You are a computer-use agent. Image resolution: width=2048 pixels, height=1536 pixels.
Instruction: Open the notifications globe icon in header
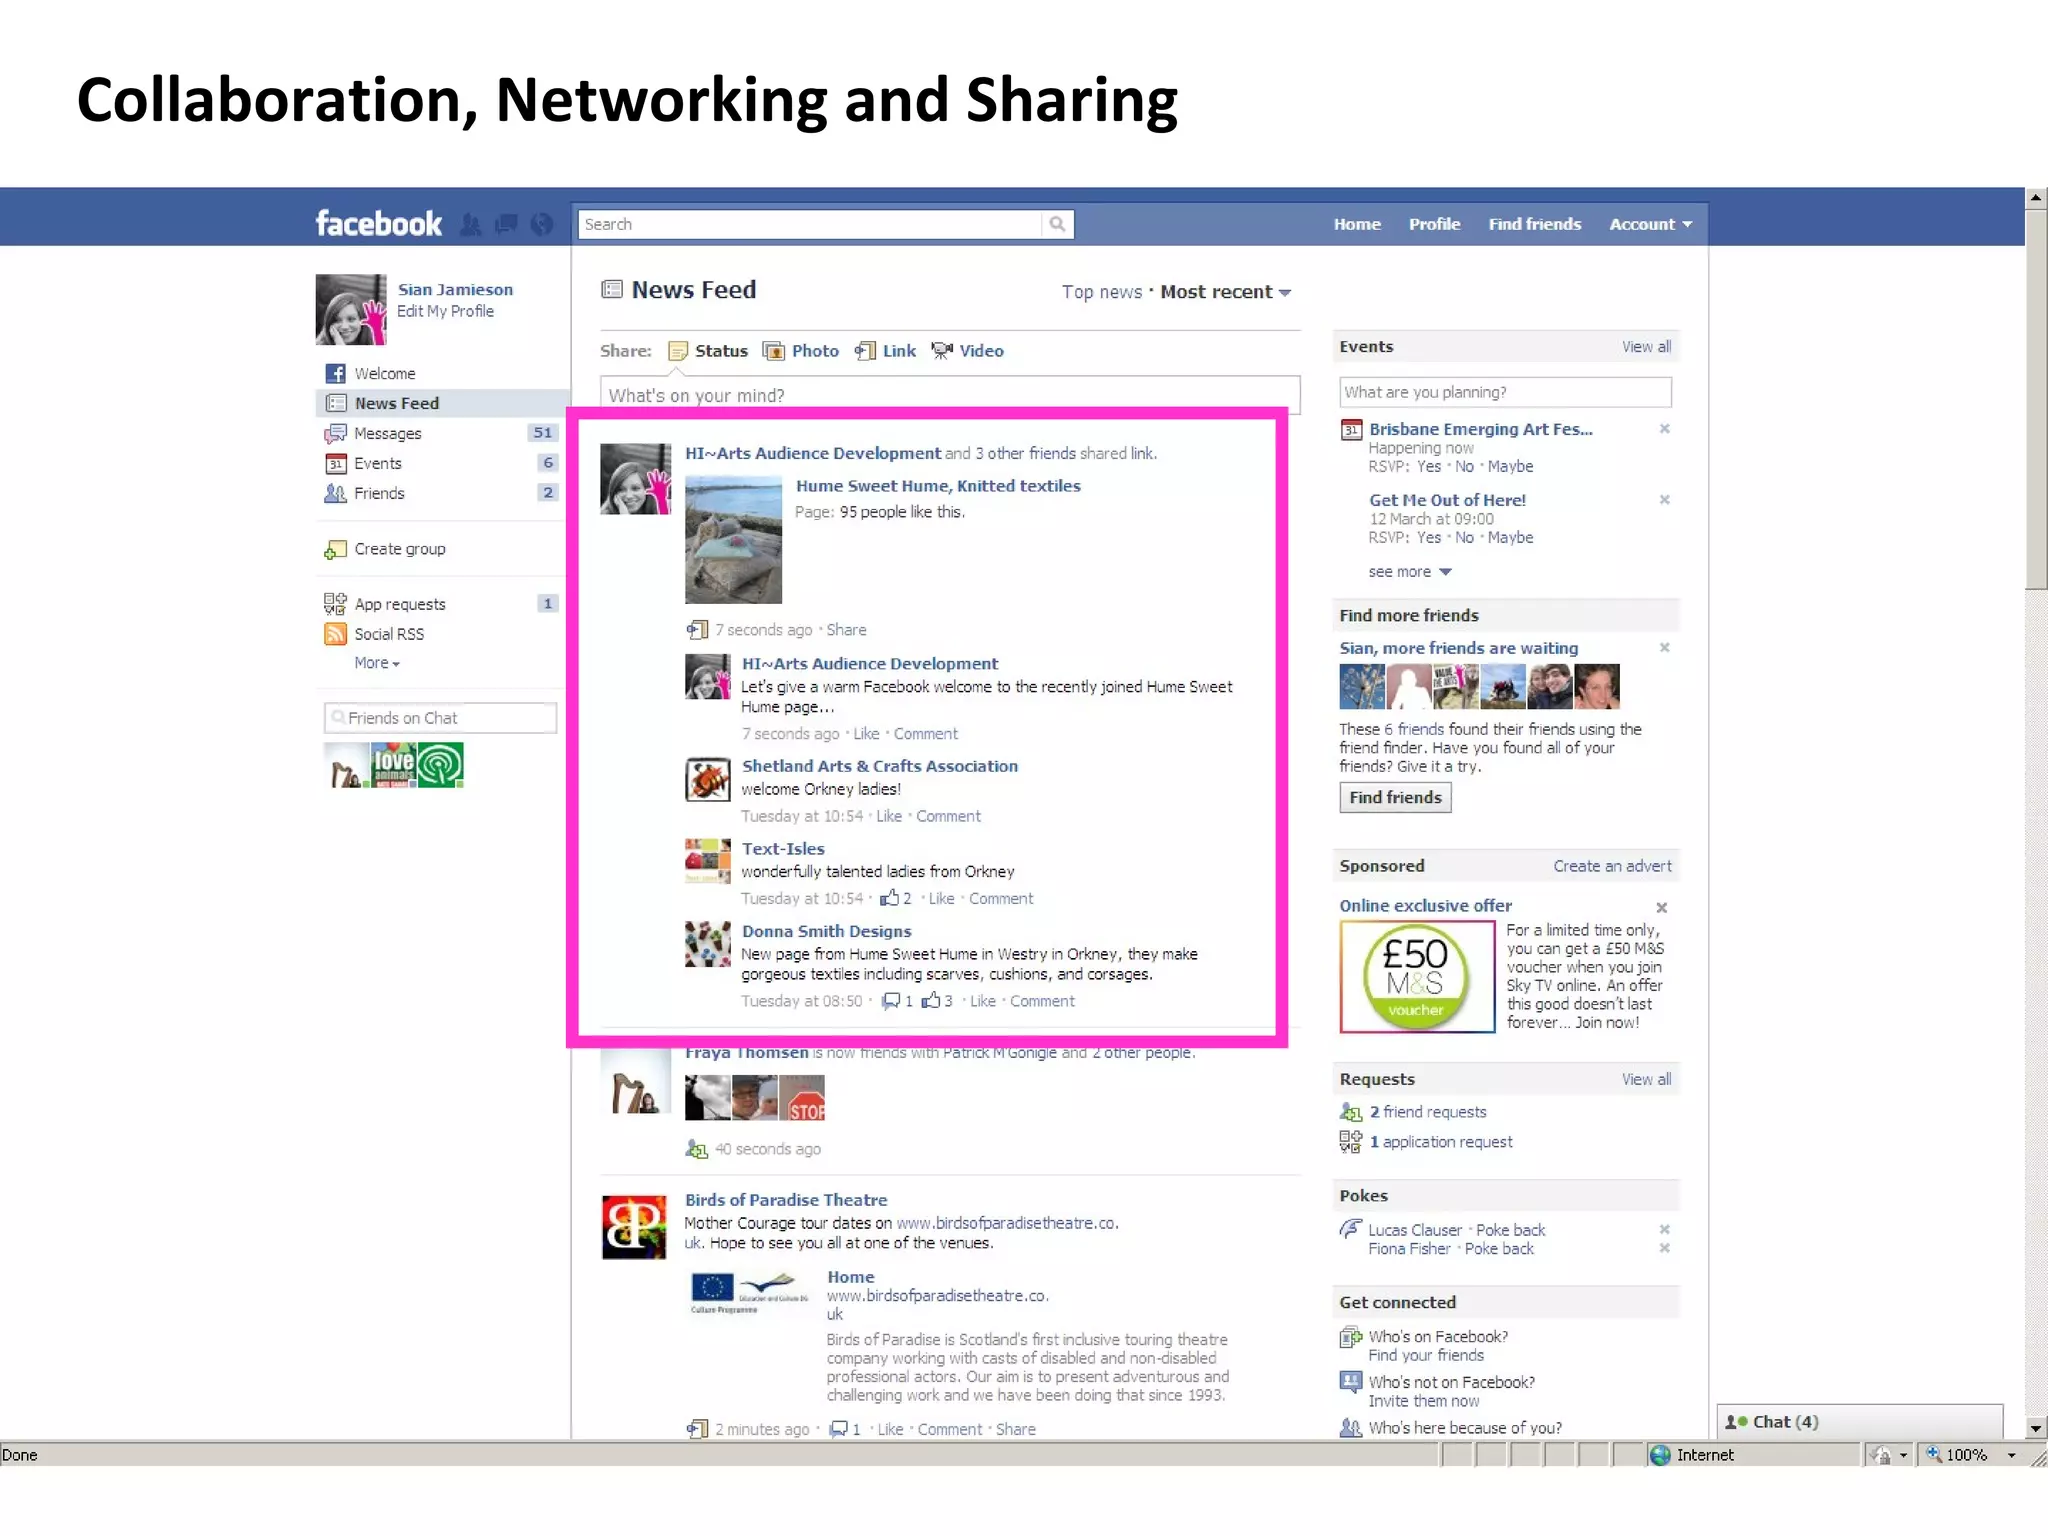pyautogui.click(x=542, y=224)
